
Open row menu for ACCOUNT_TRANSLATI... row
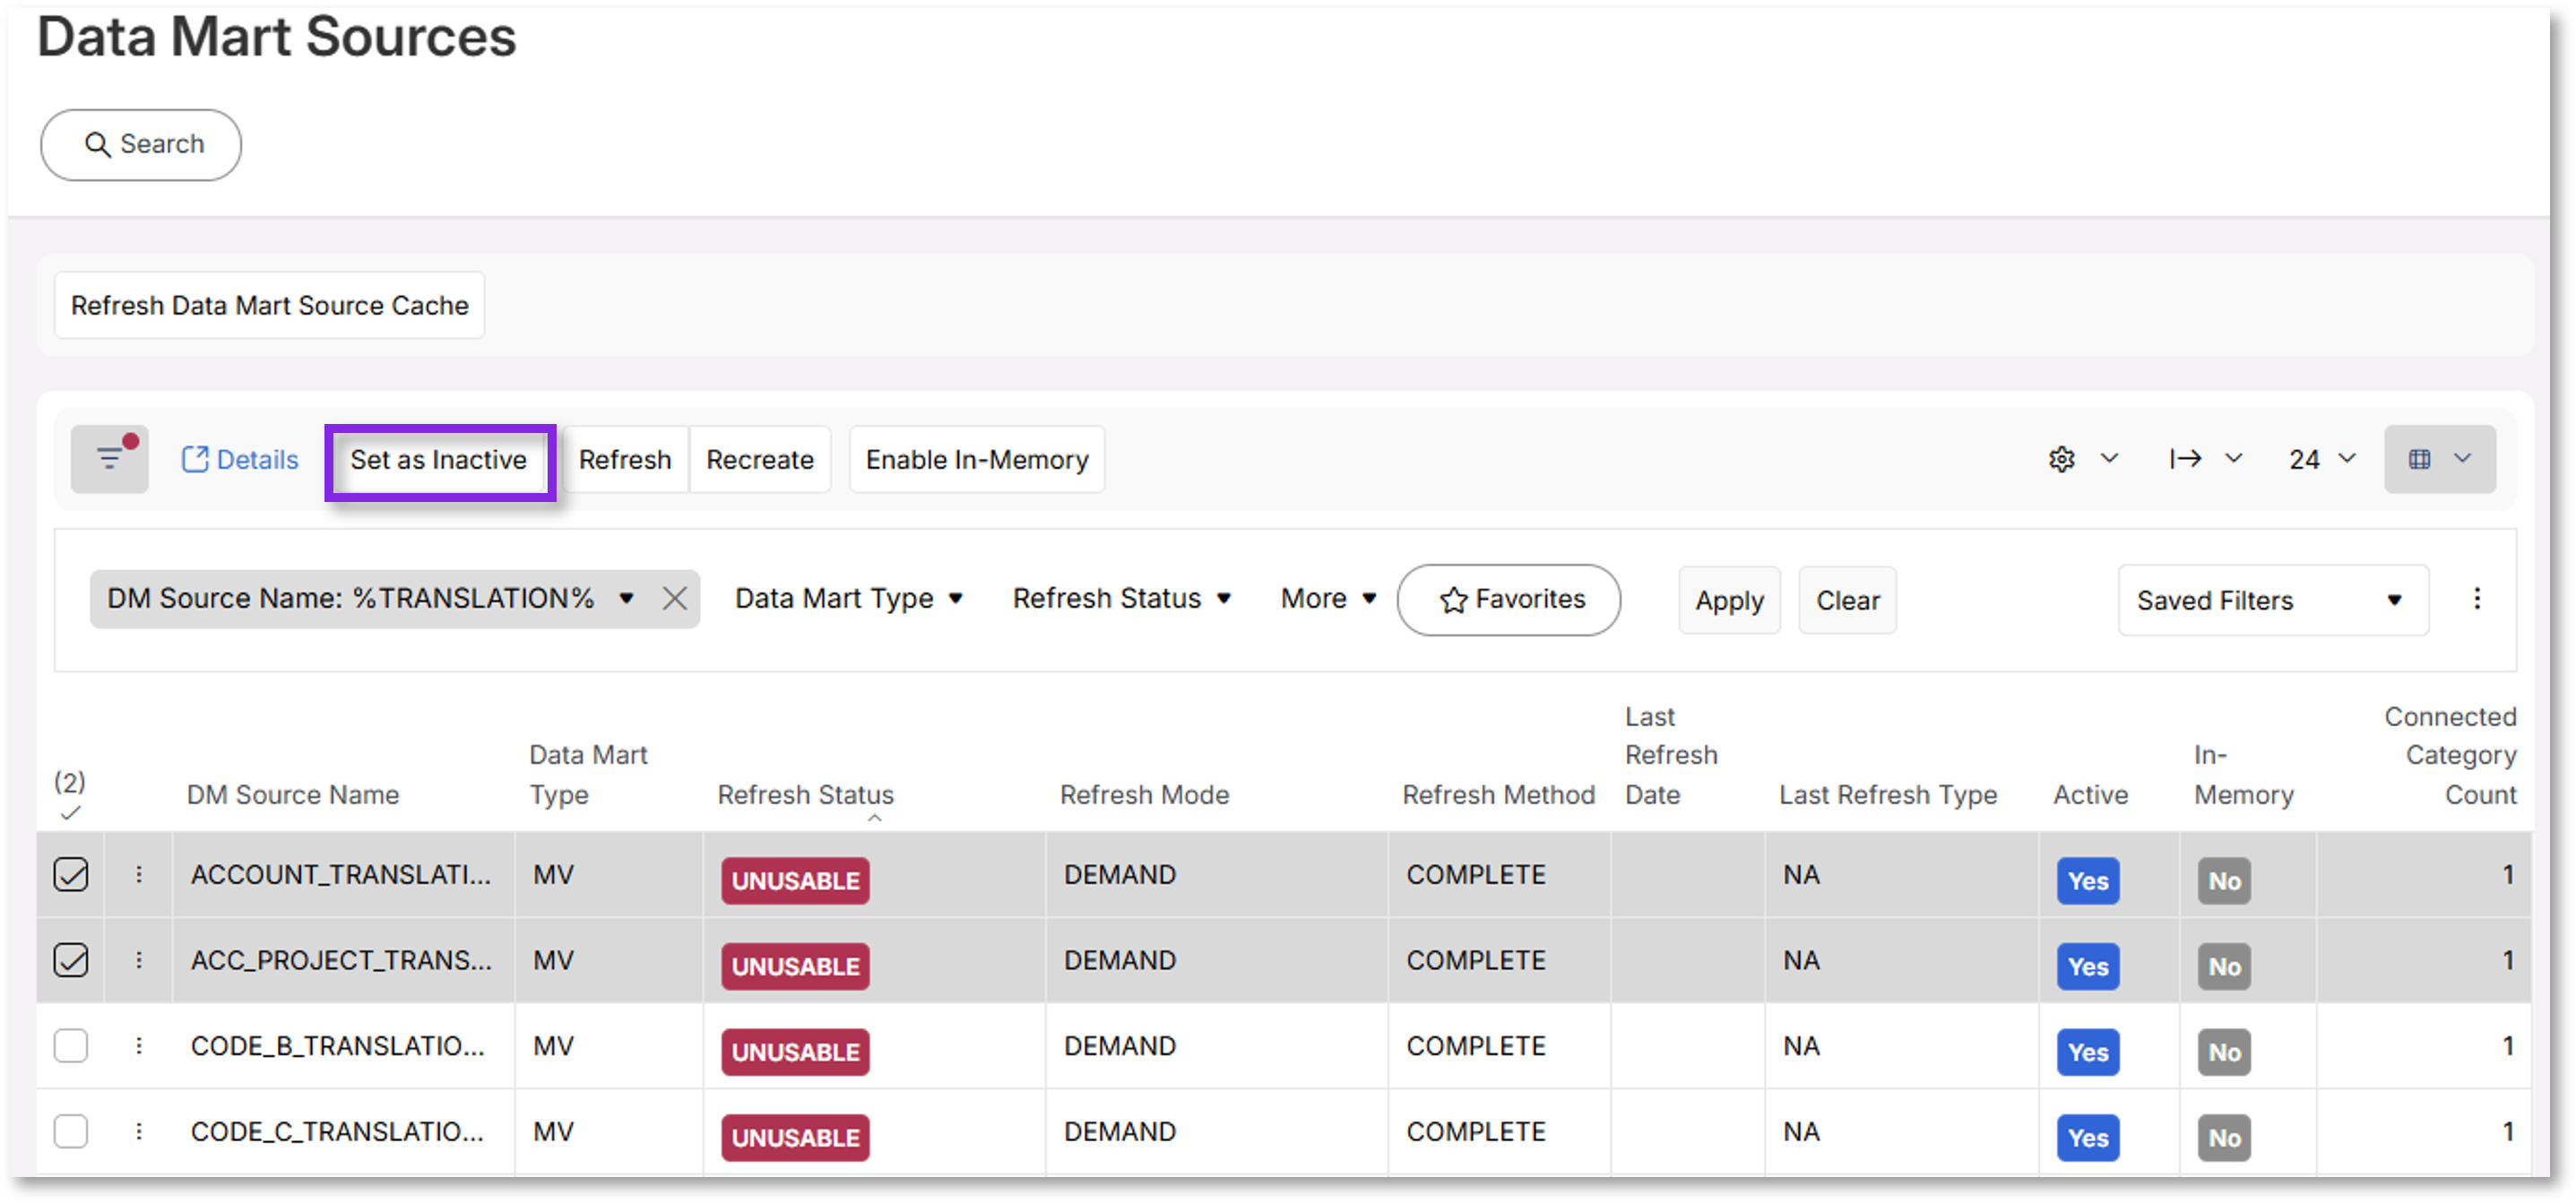coord(139,875)
